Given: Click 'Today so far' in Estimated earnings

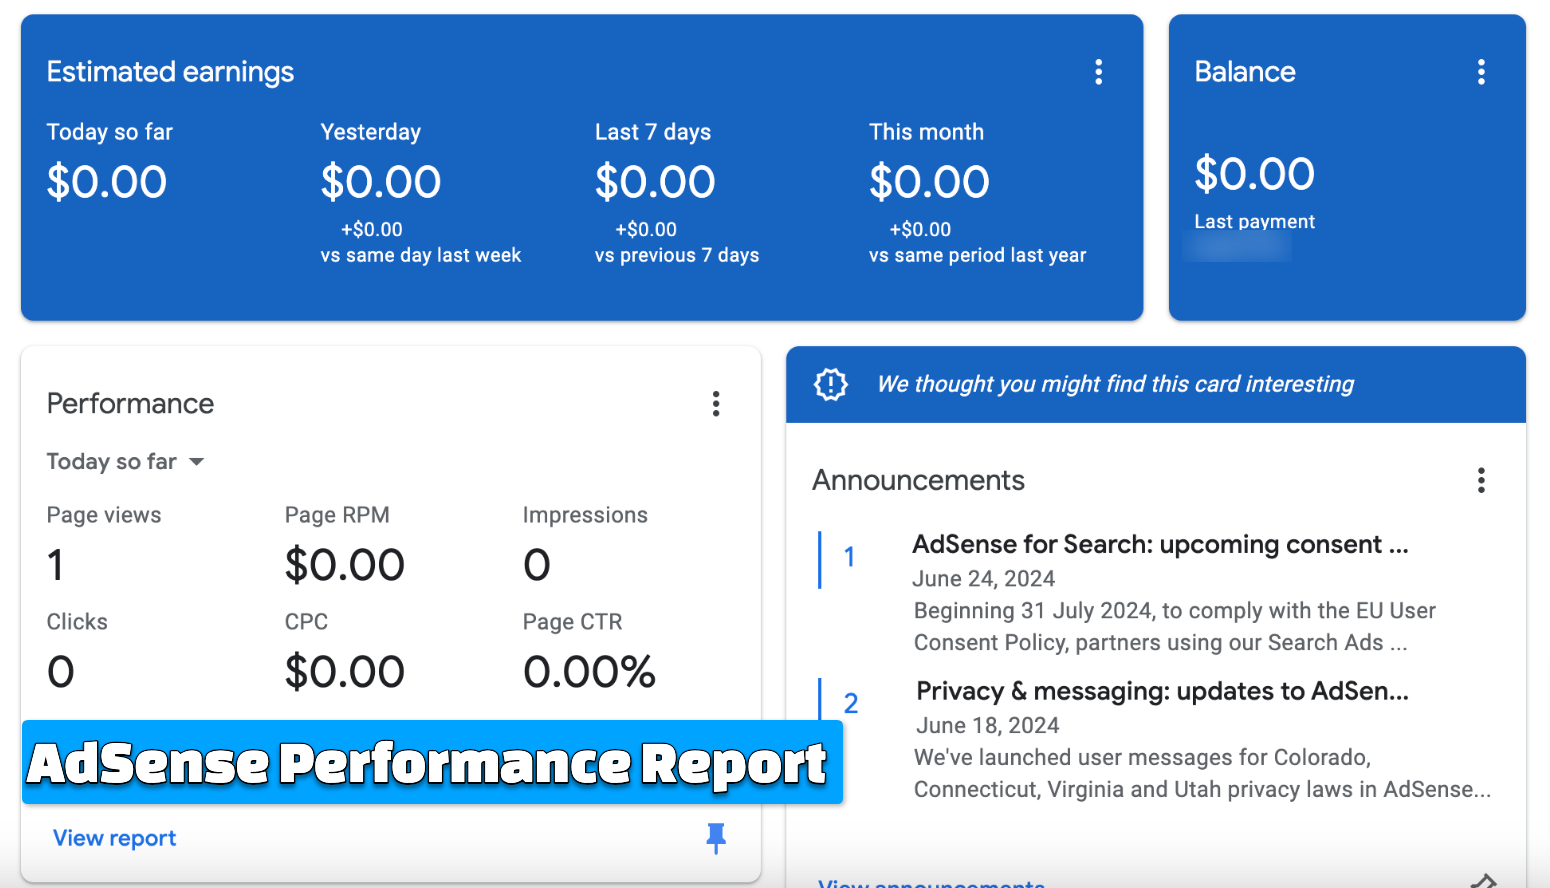Looking at the screenshot, I should 109,132.
